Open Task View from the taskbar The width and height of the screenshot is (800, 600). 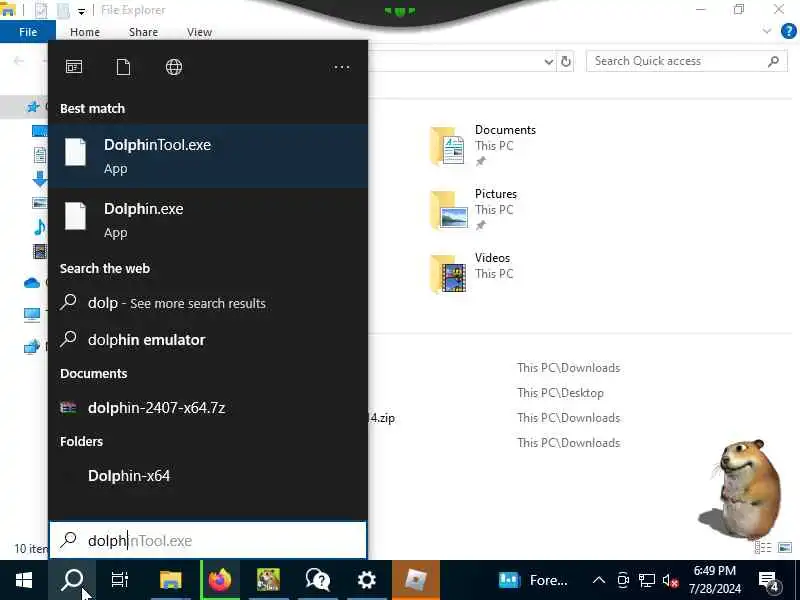[x=120, y=580]
